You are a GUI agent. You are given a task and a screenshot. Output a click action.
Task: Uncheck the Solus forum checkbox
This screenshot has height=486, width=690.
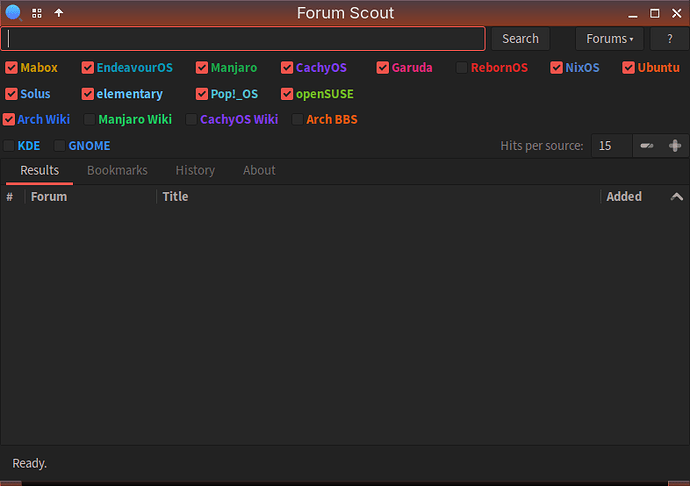(x=11, y=94)
